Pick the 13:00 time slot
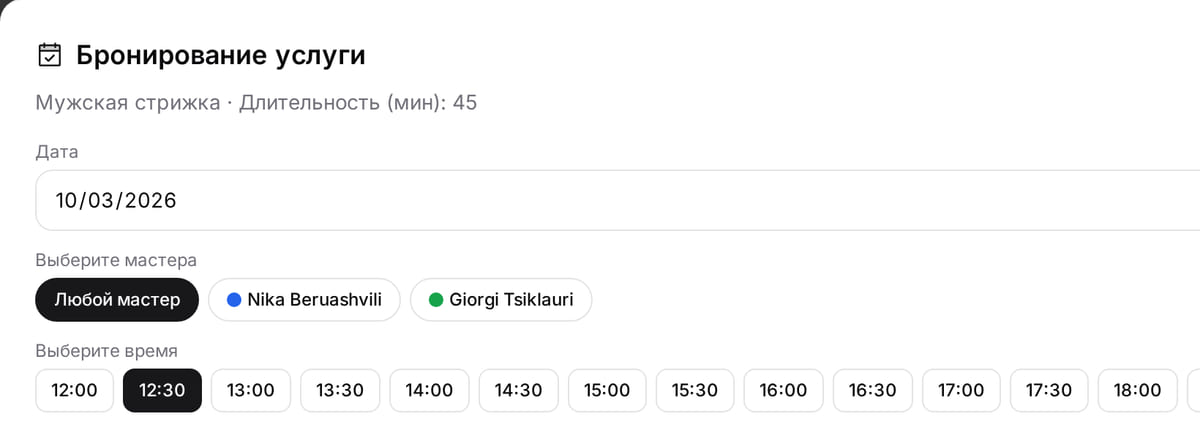 click(x=251, y=390)
